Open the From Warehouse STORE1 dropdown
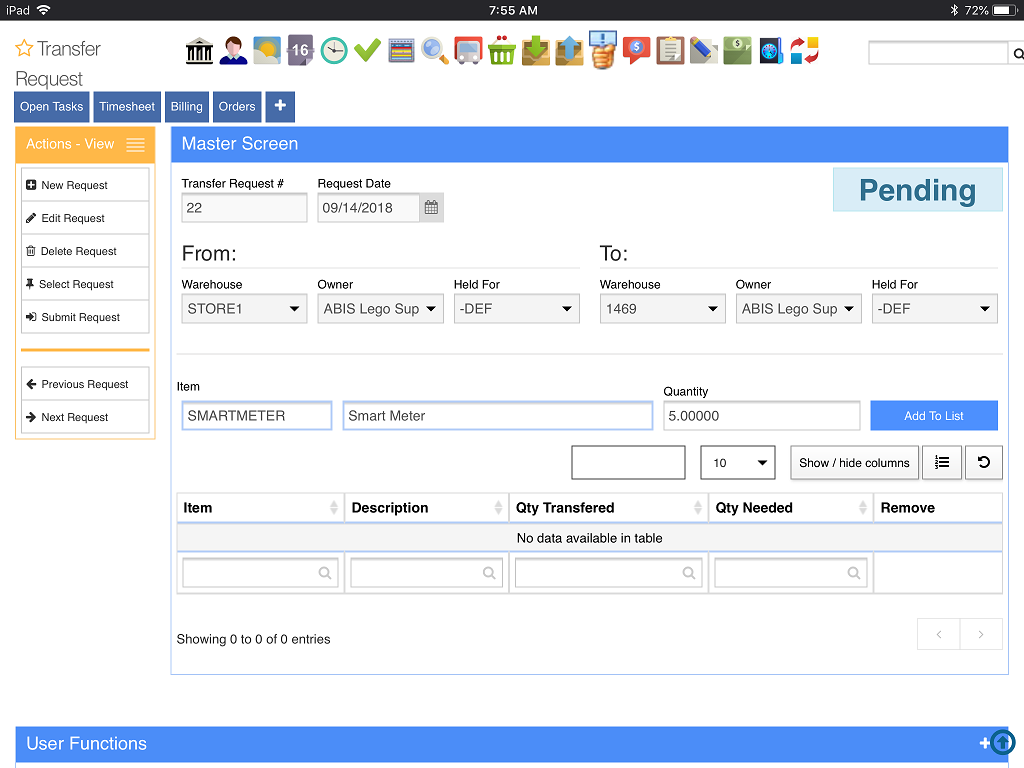This screenshot has width=1024, height=768. (244, 309)
